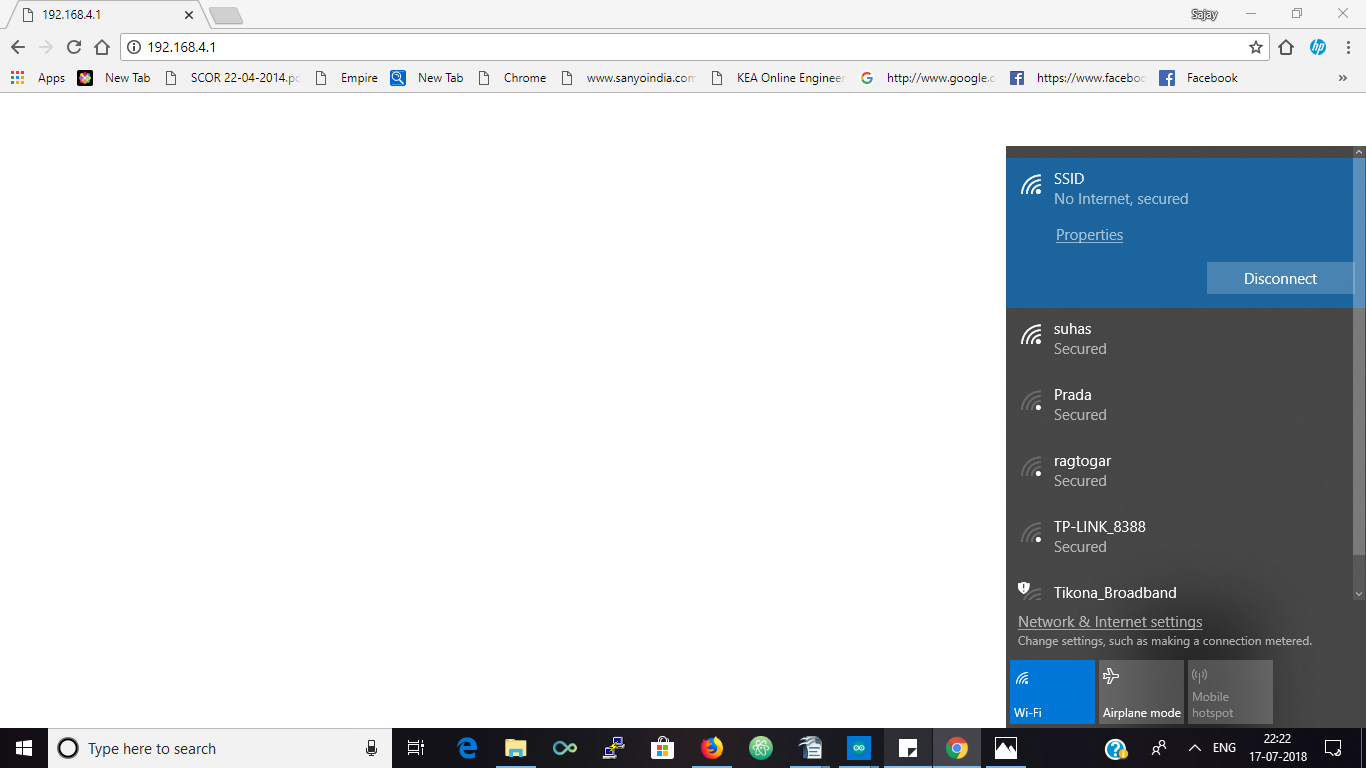This screenshot has height=768, width=1366.
Task: Click the Cortana search box
Action: (x=220, y=748)
